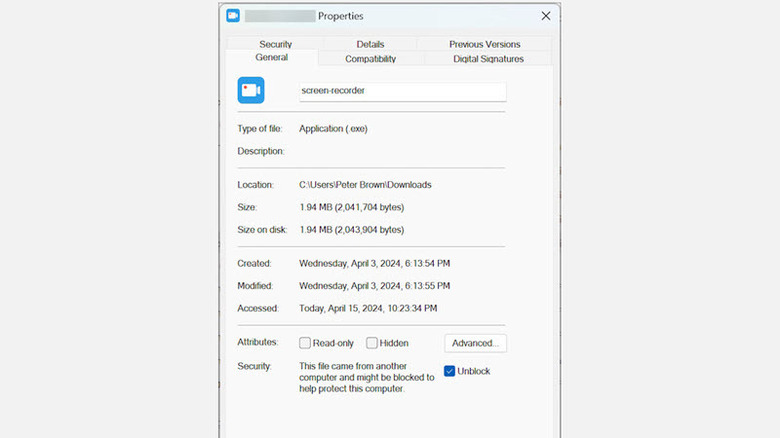Click the 'Attributes:' label

[x=258, y=342]
